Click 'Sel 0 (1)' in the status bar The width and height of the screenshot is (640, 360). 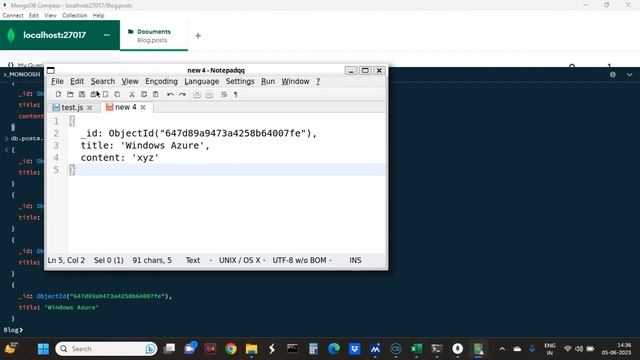tap(109, 260)
